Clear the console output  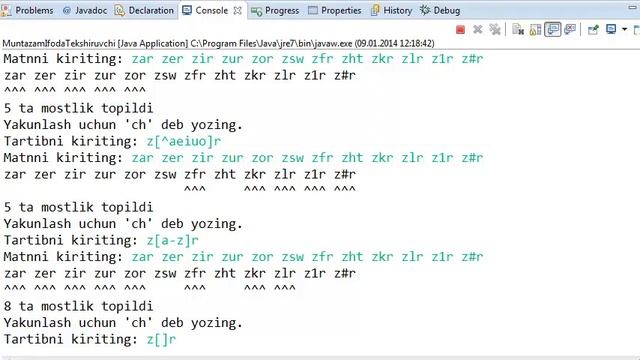click(518, 29)
